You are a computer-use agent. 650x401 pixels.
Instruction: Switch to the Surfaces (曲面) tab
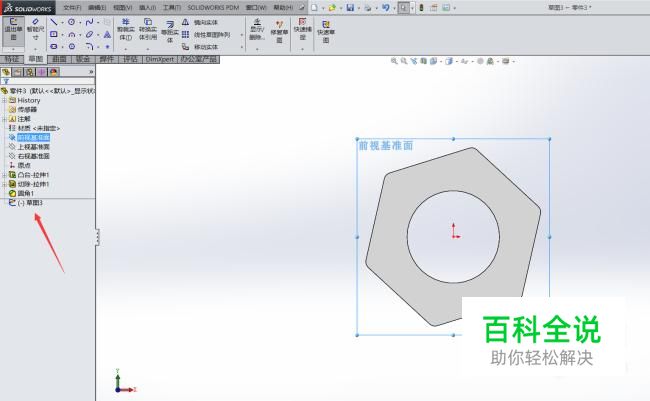(59, 59)
